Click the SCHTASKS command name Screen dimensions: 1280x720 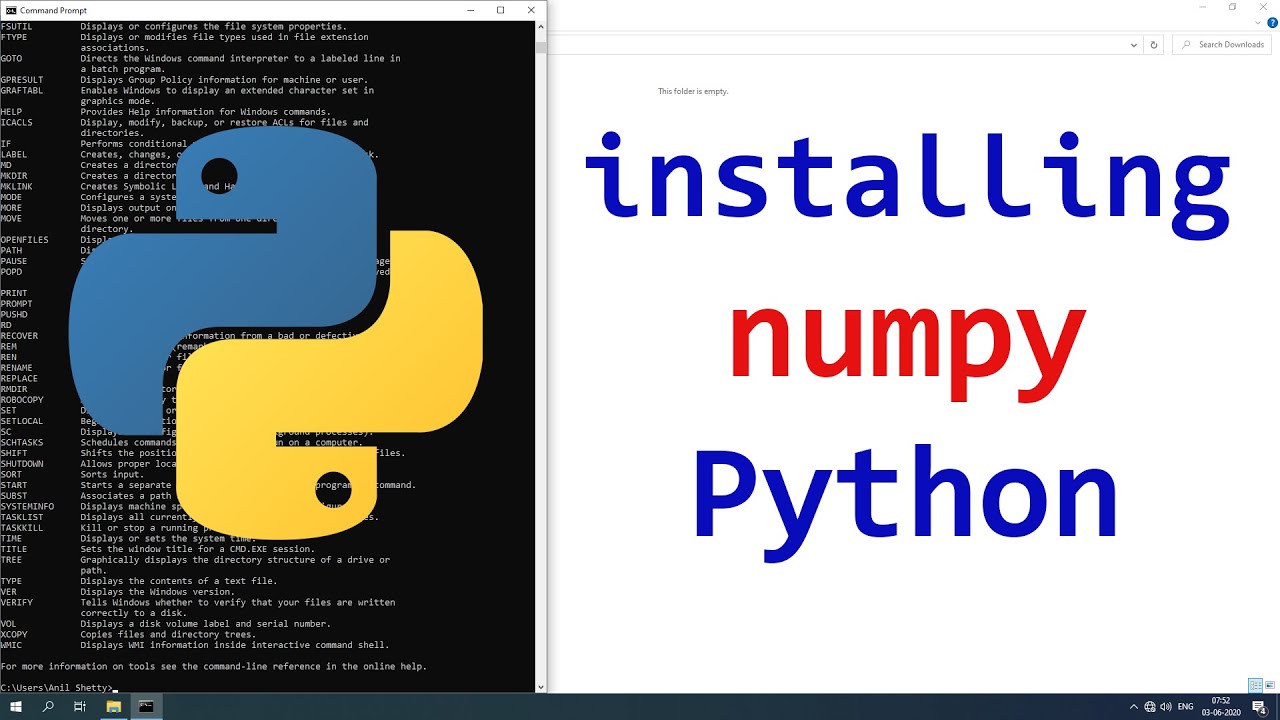pyautogui.click(x=22, y=442)
